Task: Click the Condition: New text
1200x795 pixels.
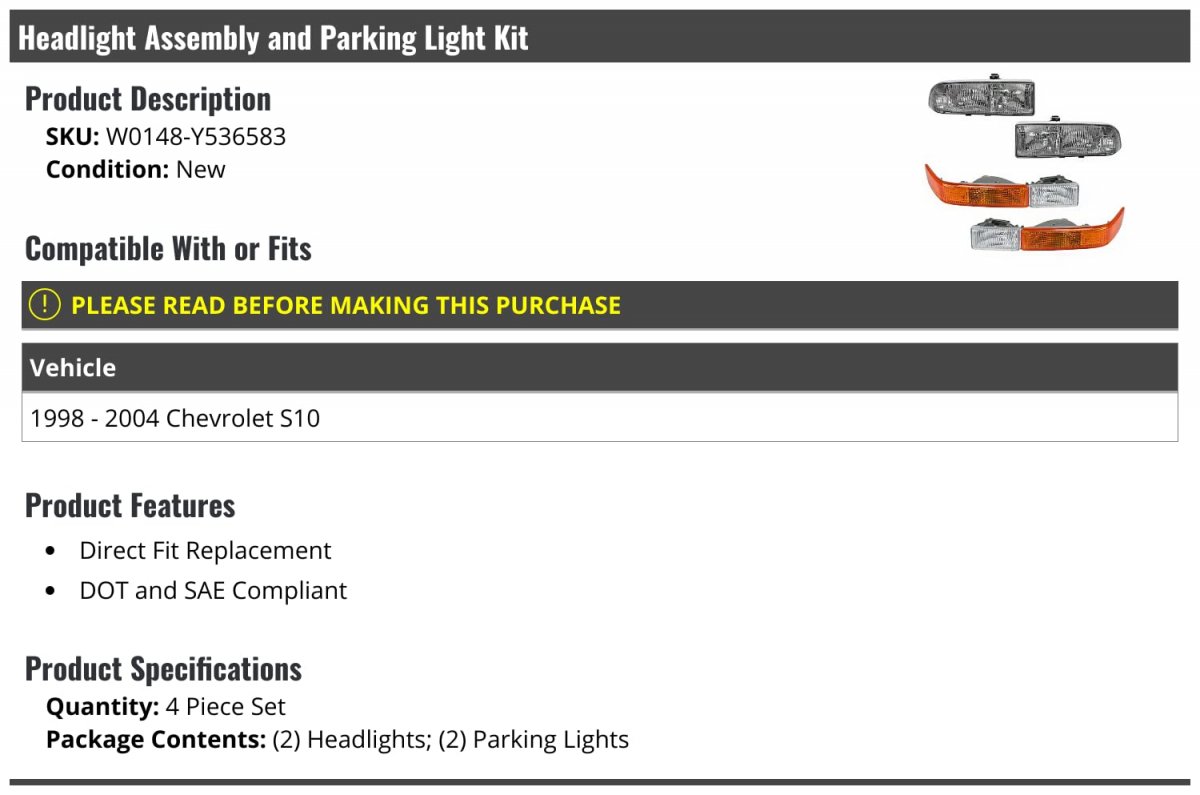Action: pyautogui.click(x=136, y=169)
